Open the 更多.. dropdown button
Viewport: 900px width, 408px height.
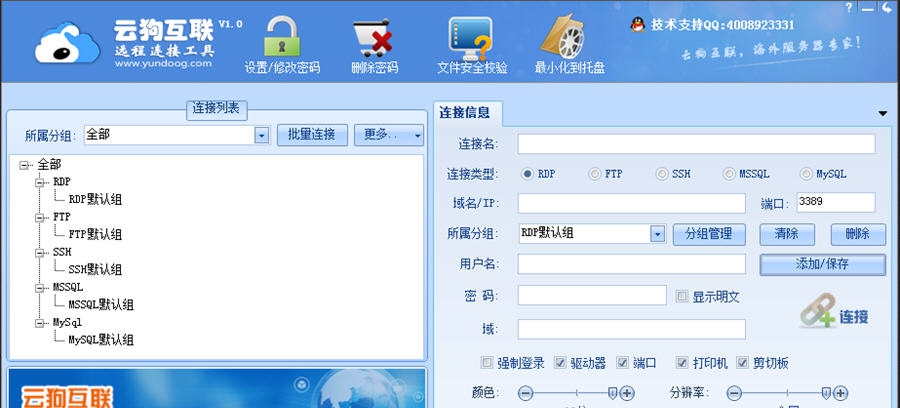pyautogui.click(x=389, y=135)
